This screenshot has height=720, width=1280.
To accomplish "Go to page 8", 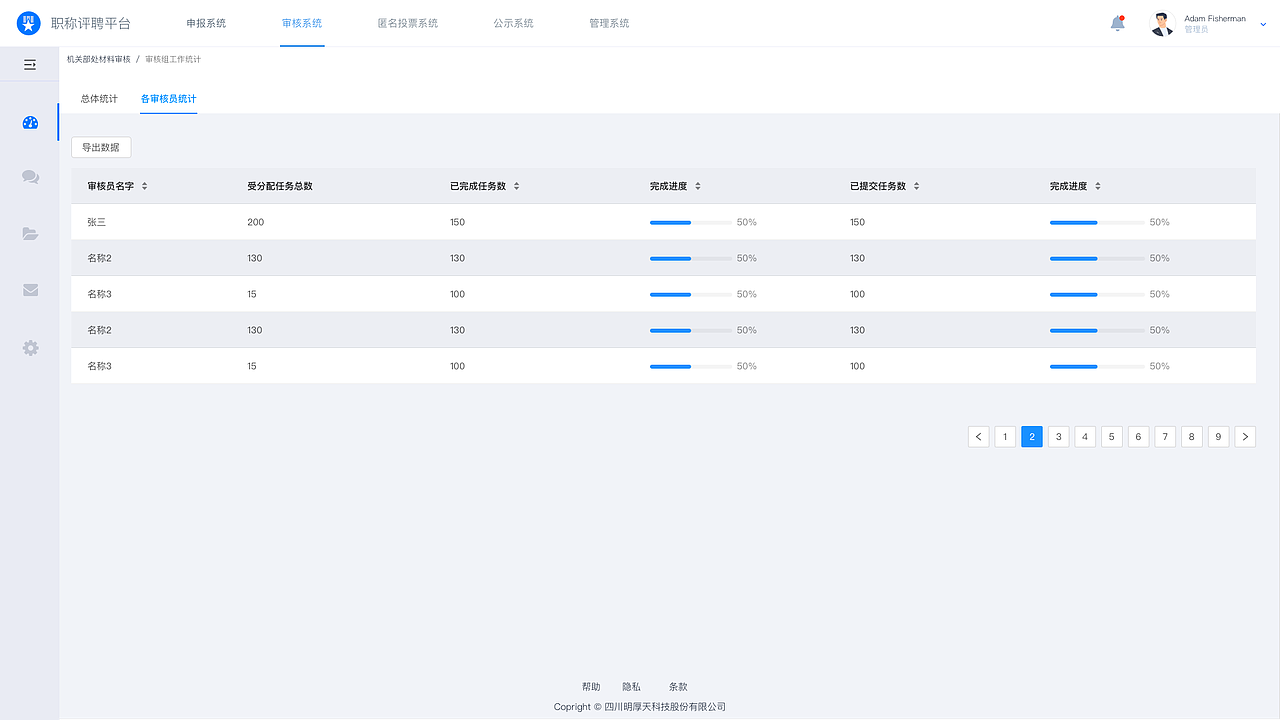I will tap(1192, 436).
